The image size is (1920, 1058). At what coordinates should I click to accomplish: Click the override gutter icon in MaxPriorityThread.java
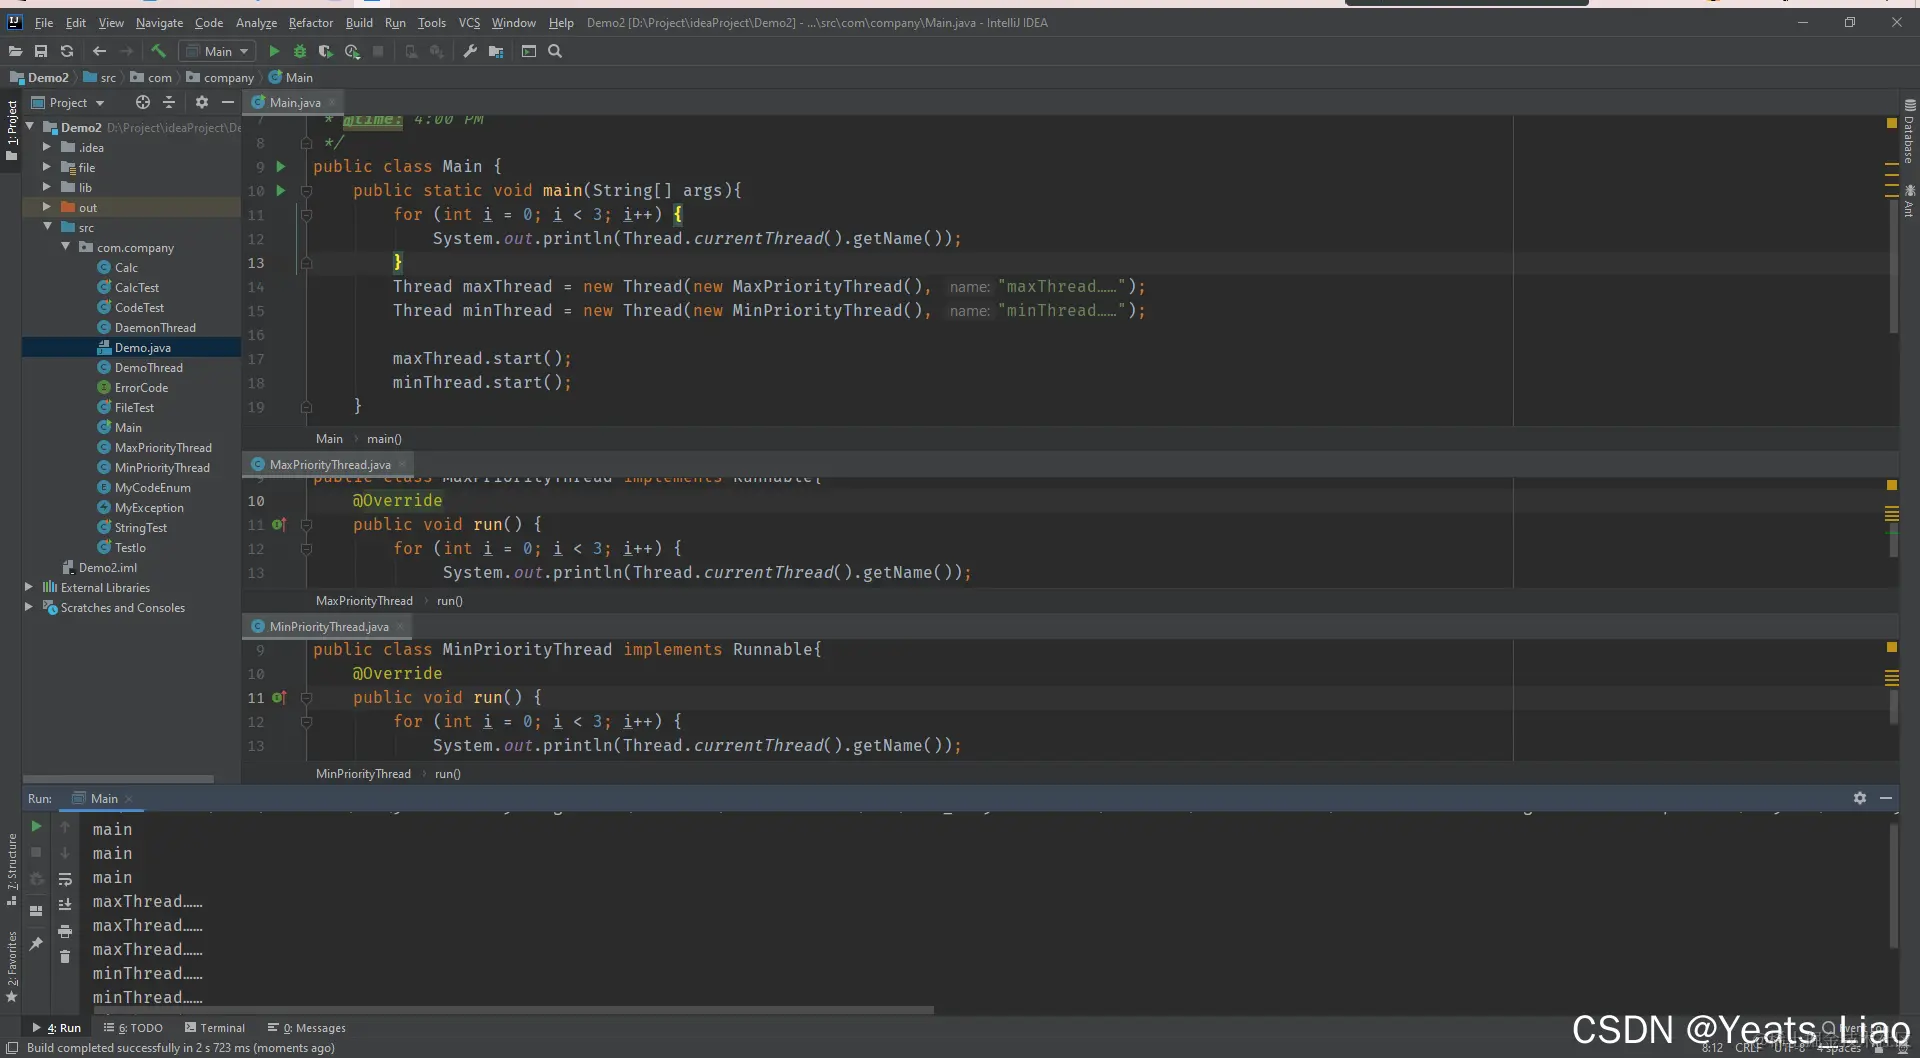click(279, 524)
